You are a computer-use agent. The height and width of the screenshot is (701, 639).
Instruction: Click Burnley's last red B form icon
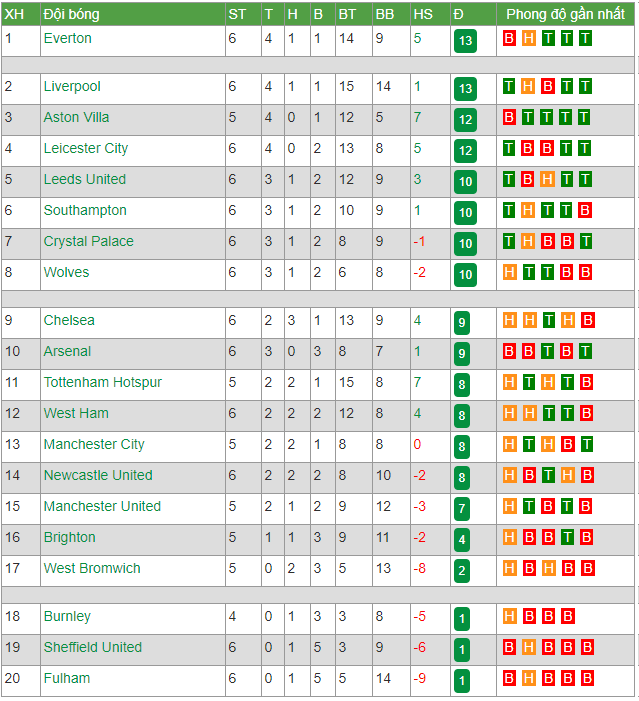(x=567, y=616)
